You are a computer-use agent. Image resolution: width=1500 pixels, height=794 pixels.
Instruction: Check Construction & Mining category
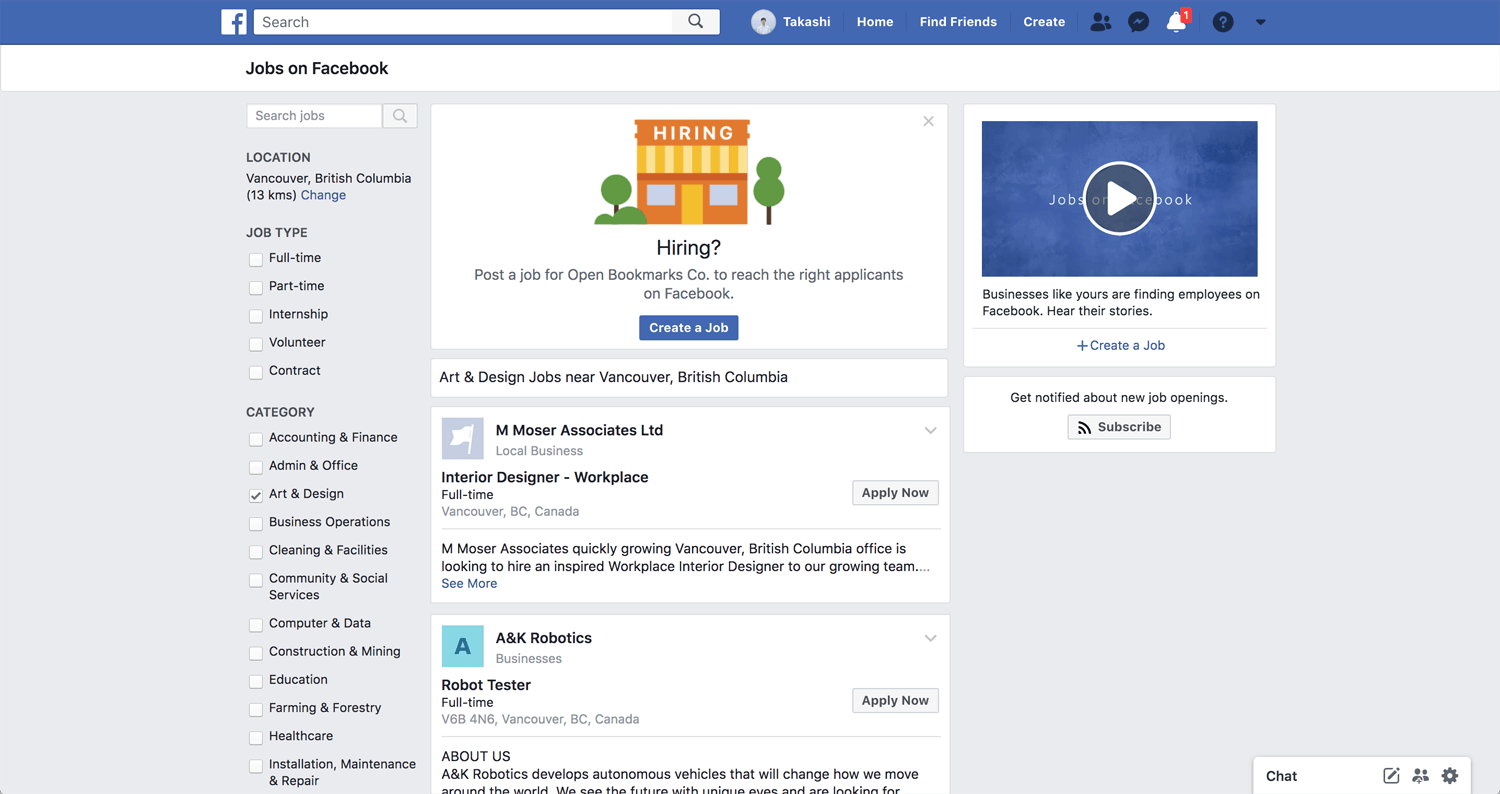(x=256, y=652)
